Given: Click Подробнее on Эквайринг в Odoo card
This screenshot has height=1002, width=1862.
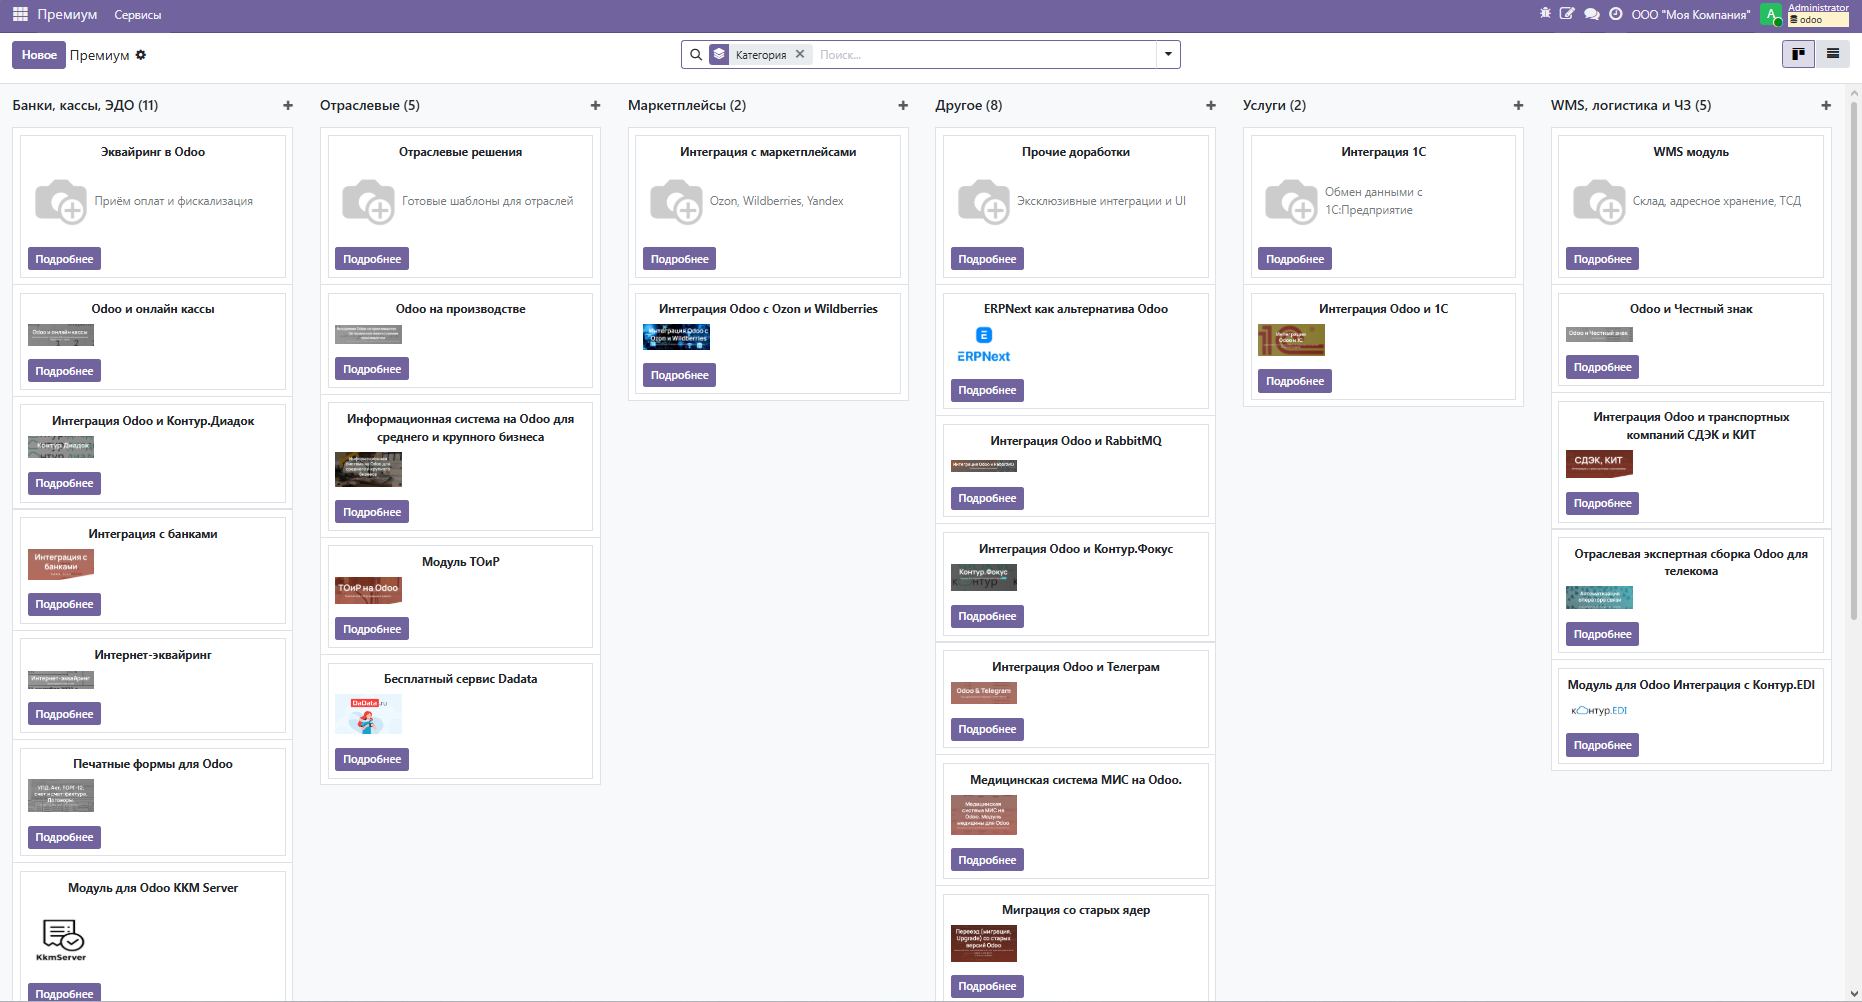Looking at the screenshot, I should (64, 259).
